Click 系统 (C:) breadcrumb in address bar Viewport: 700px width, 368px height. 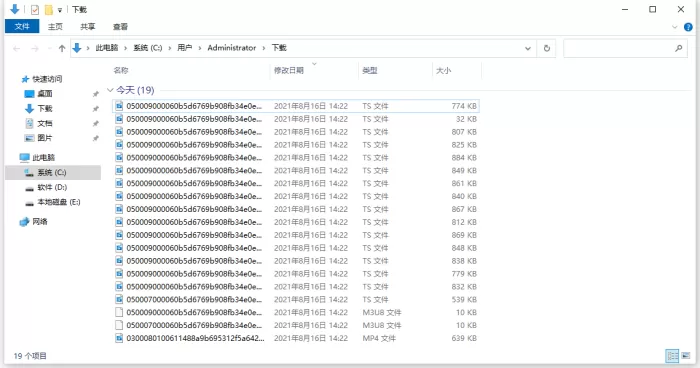tap(148, 48)
